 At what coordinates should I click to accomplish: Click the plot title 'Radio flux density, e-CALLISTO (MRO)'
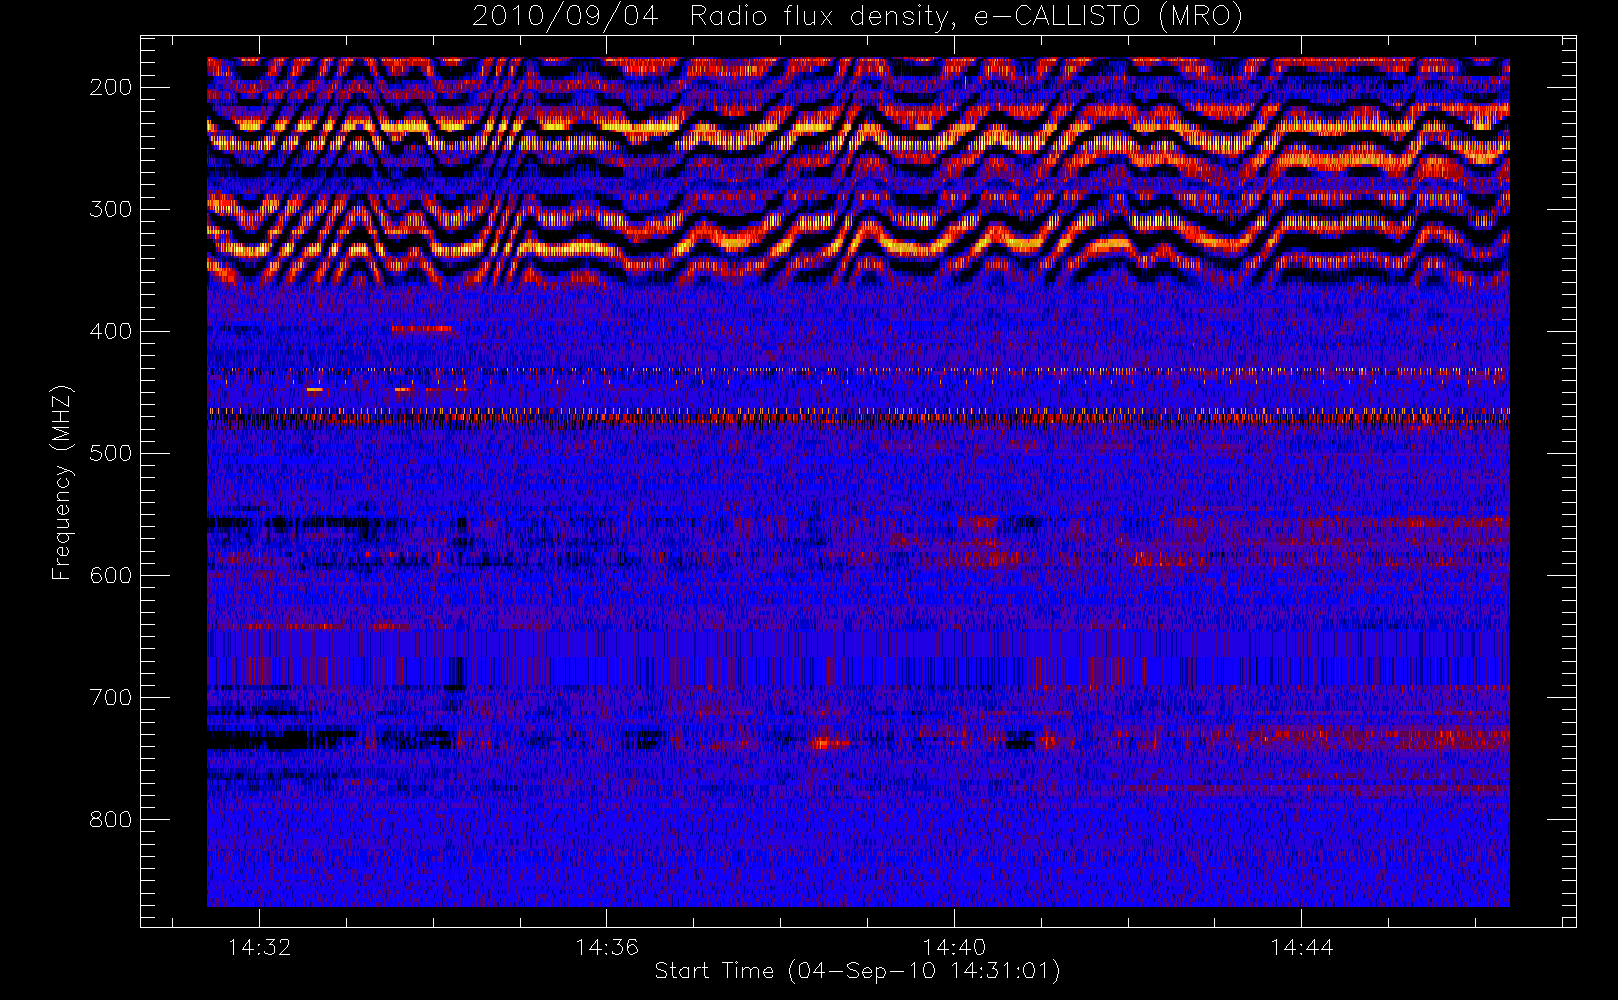point(966,16)
